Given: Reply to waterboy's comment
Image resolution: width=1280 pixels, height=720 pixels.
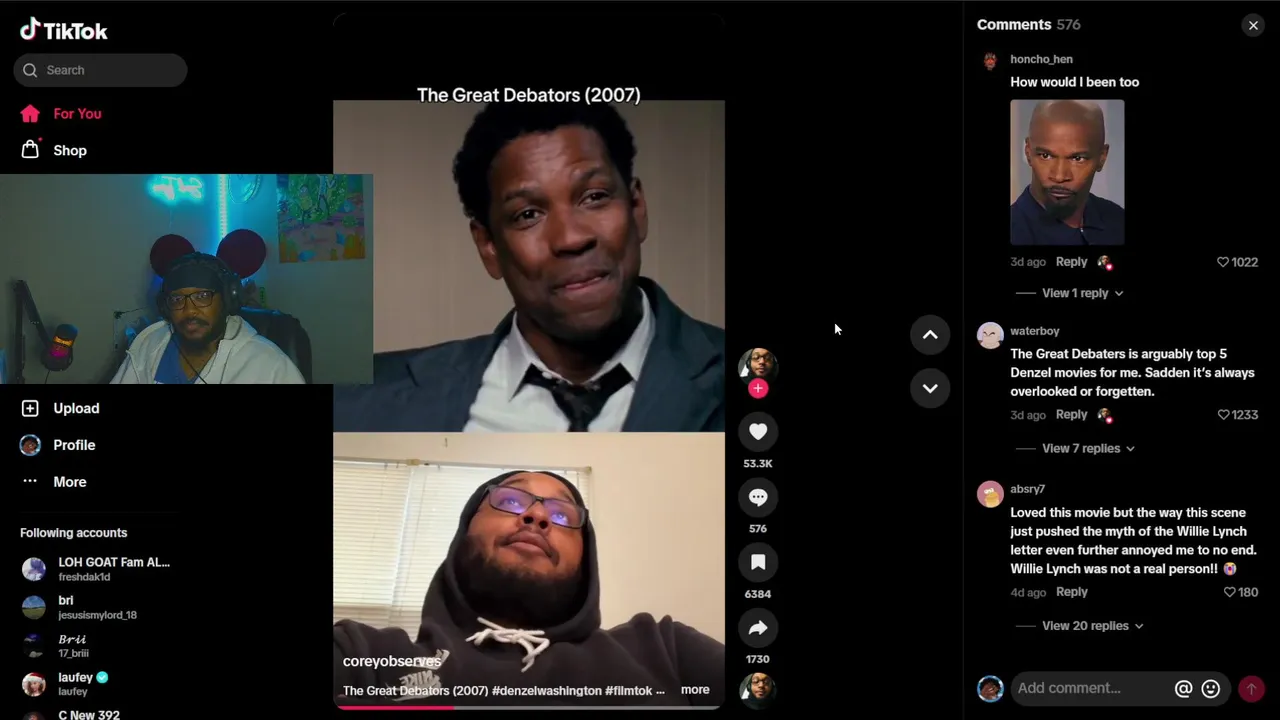Looking at the screenshot, I should (x=1071, y=415).
